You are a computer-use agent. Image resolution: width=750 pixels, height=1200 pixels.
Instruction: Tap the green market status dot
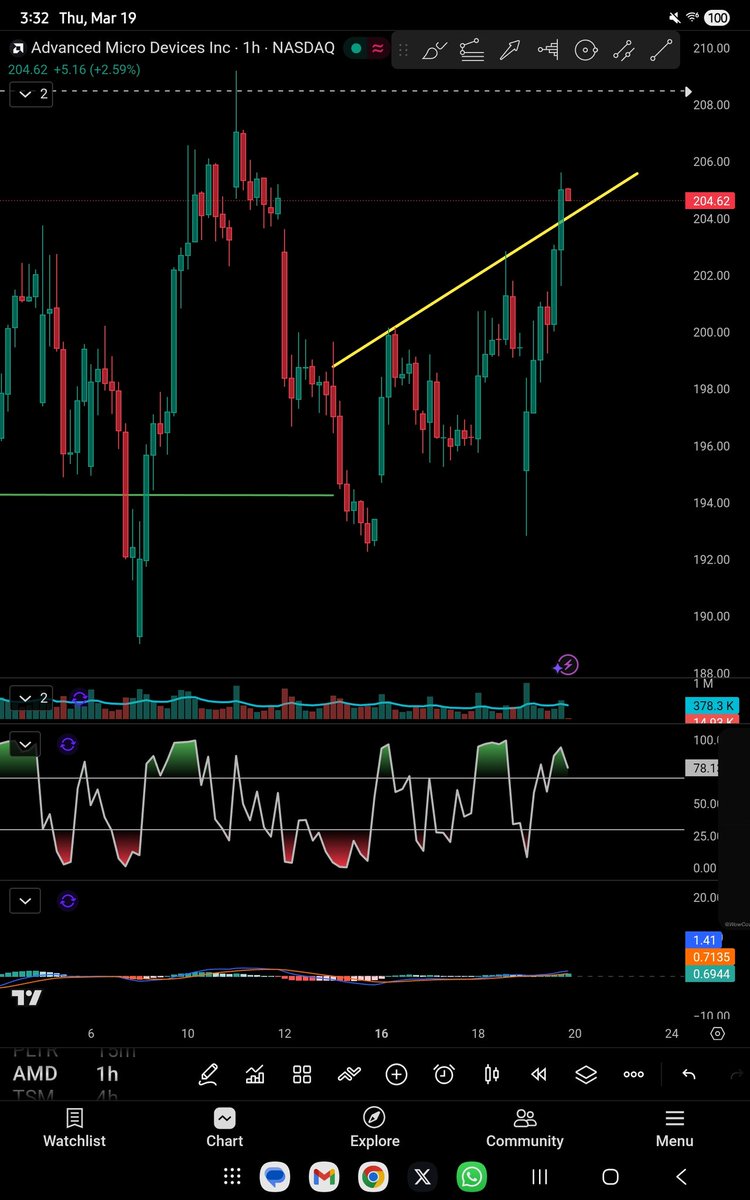coord(355,47)
